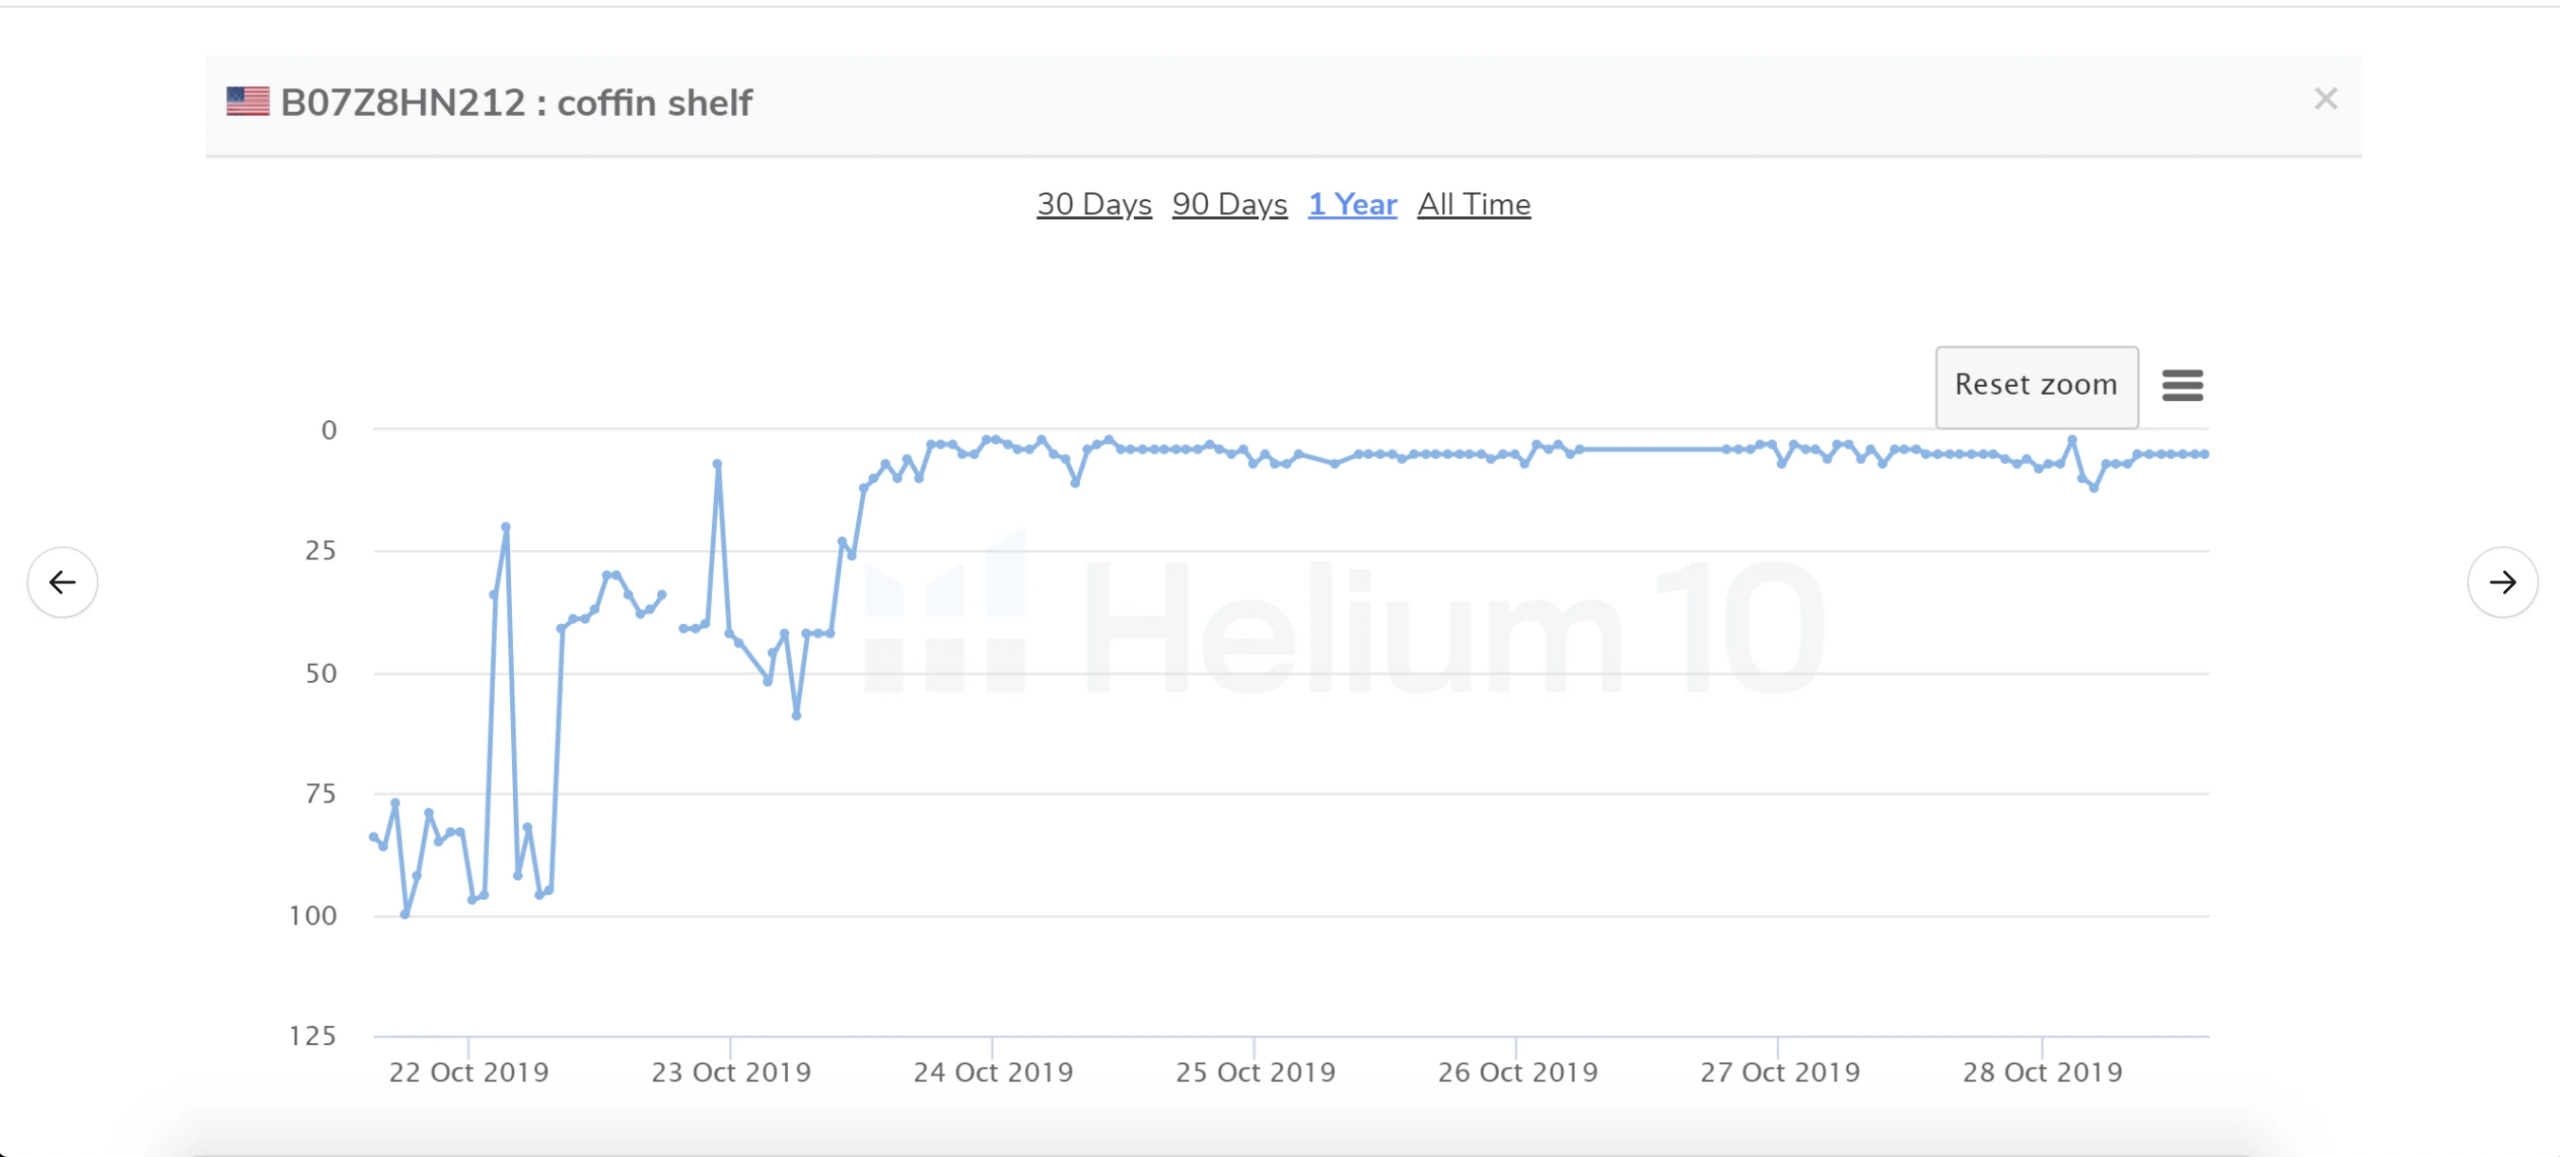
Task: Click the US flag icon
Action: 248,102
